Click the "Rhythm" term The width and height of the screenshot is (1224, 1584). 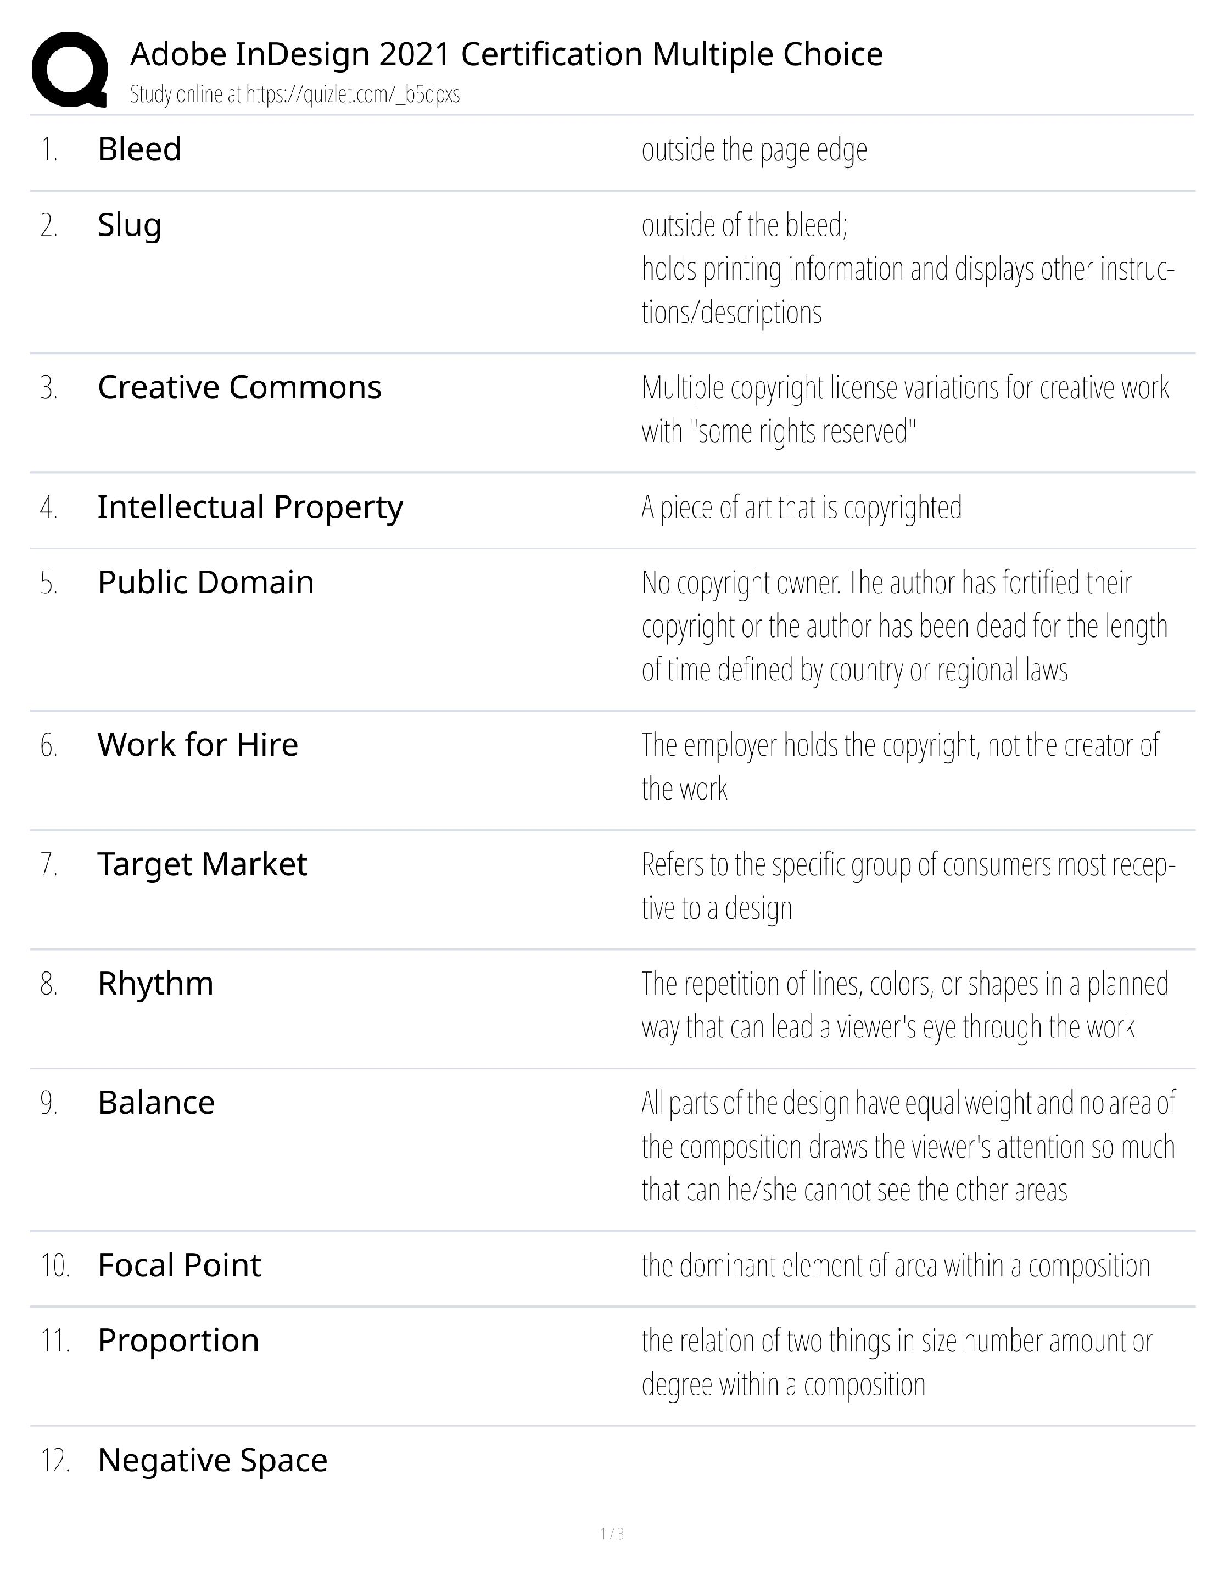click(155, 984)
